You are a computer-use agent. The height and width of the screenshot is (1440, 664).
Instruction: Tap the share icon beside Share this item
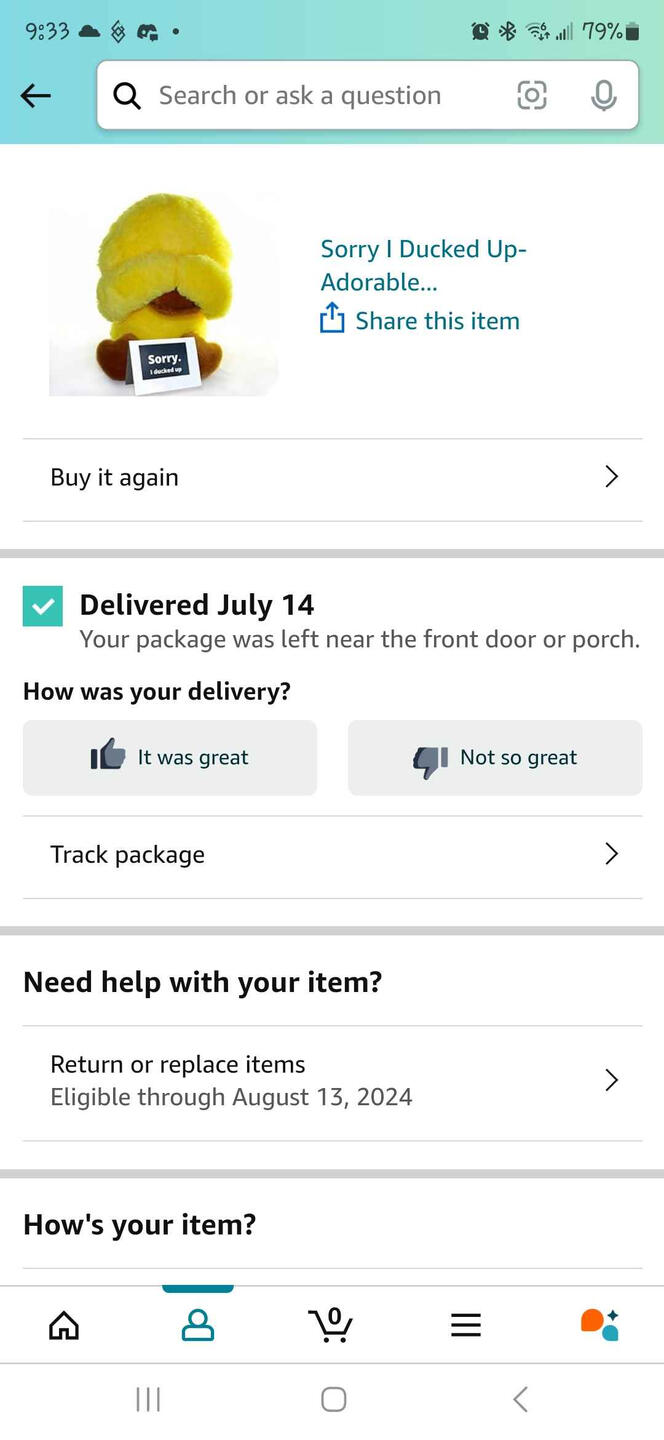click(331, 319)
